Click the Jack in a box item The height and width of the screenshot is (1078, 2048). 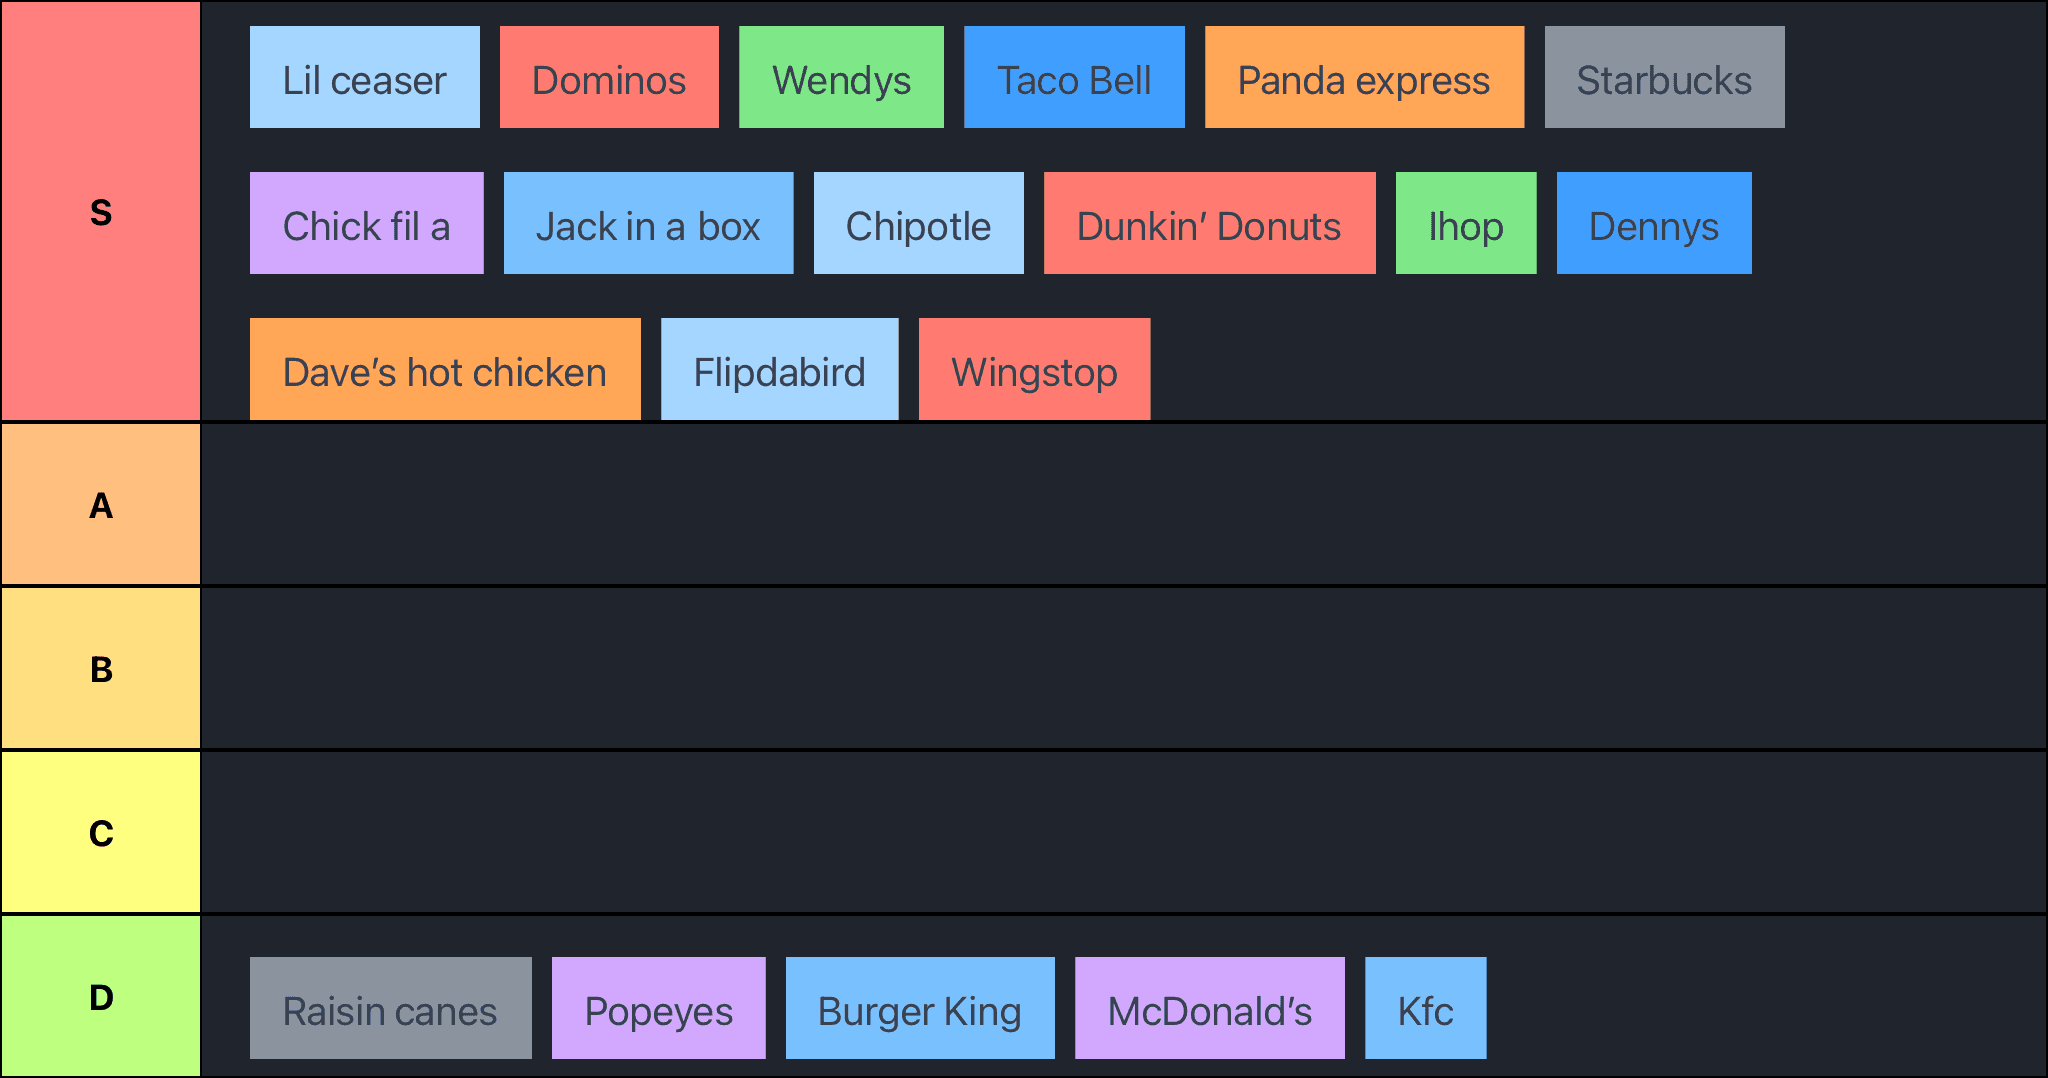[648, 224]
